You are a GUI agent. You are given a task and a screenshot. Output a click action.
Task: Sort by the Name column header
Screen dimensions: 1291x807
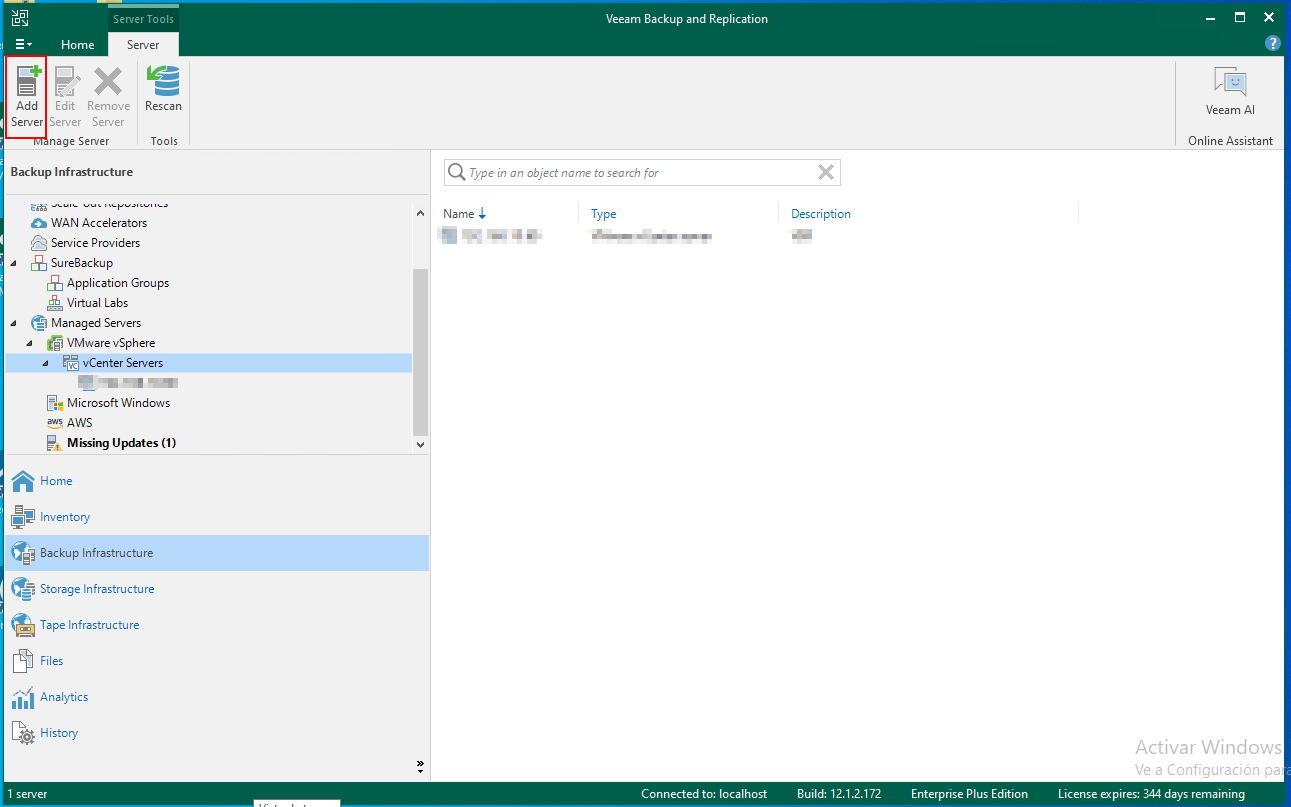pos(459,214)
